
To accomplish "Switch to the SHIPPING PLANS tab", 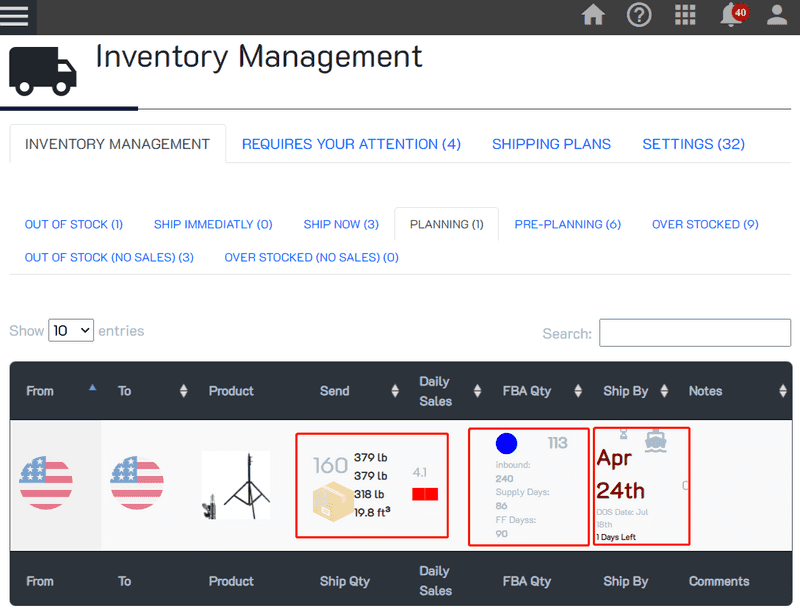I will 551,144.
